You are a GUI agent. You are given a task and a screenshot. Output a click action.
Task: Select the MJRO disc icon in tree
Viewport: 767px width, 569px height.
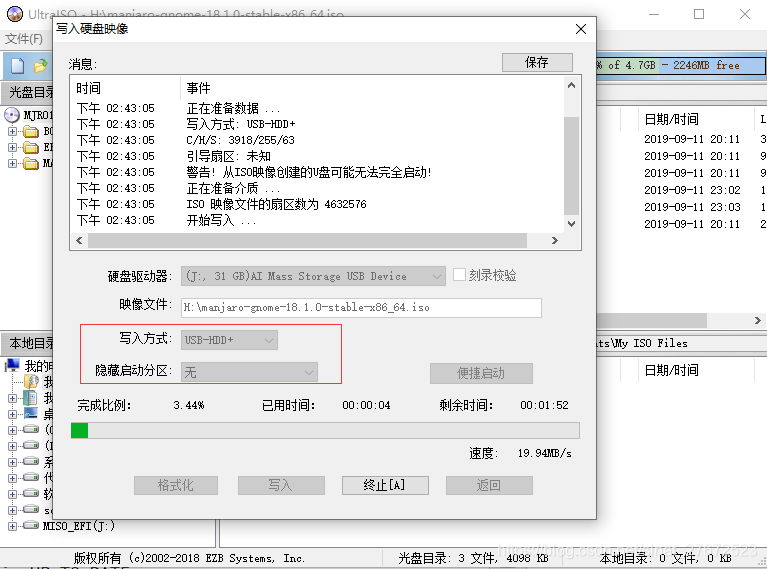12,115
